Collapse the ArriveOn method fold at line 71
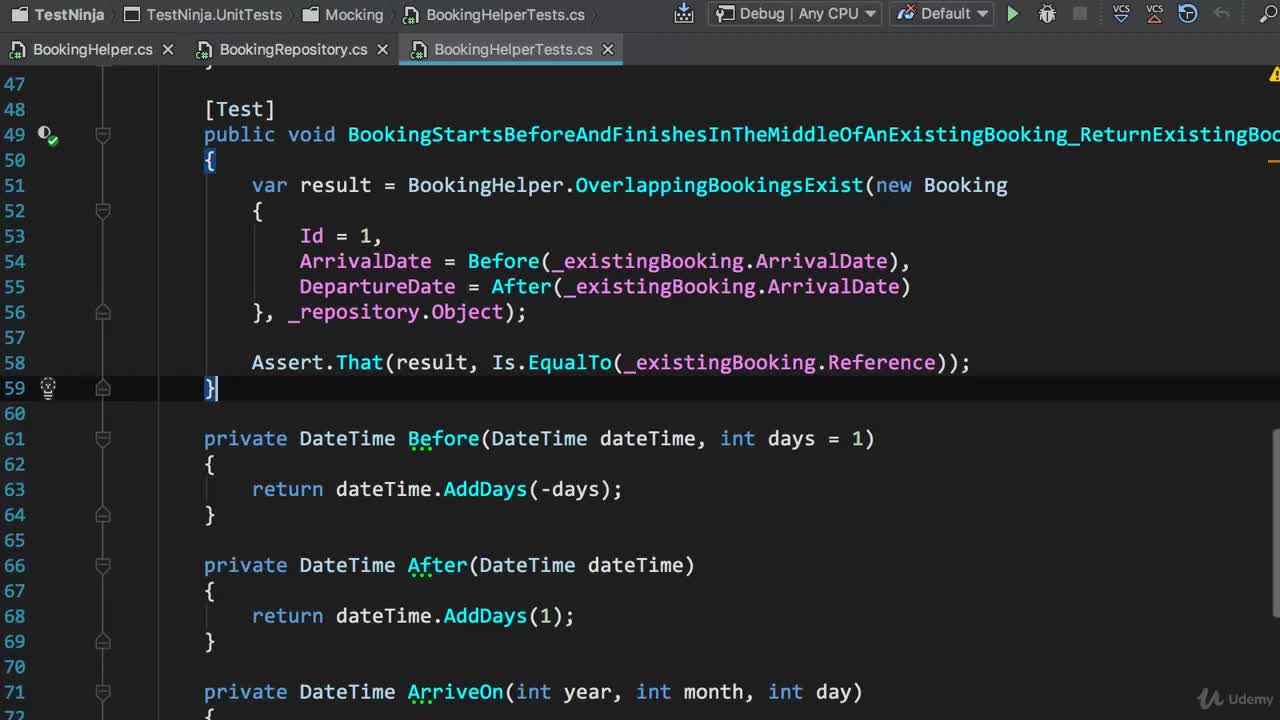 [x=103, y=692]
